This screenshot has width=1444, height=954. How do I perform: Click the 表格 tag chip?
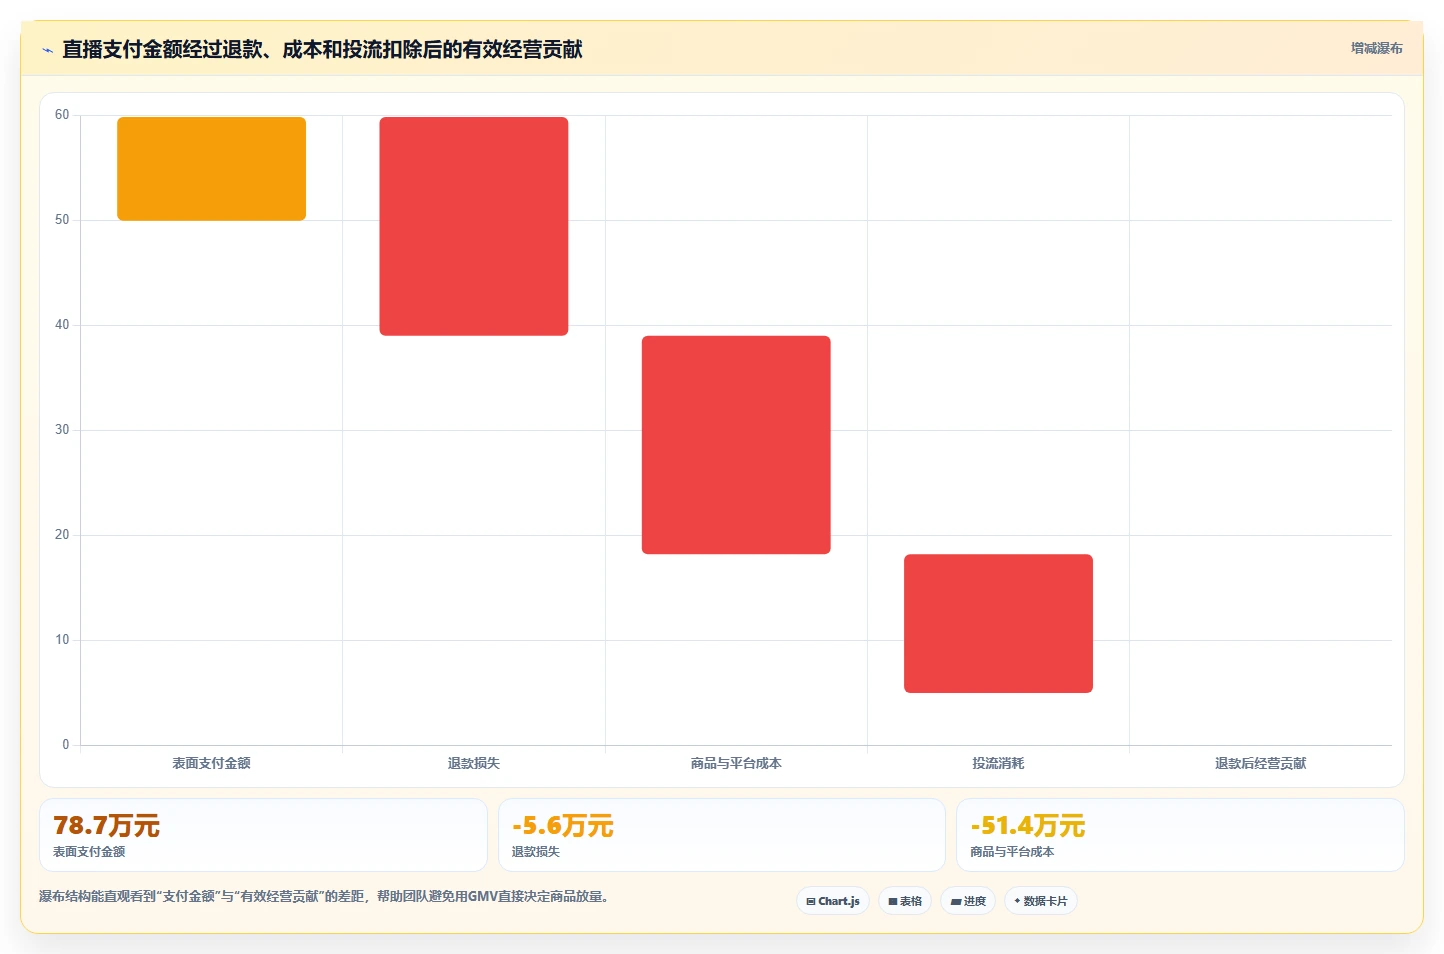tap(905, 901)
